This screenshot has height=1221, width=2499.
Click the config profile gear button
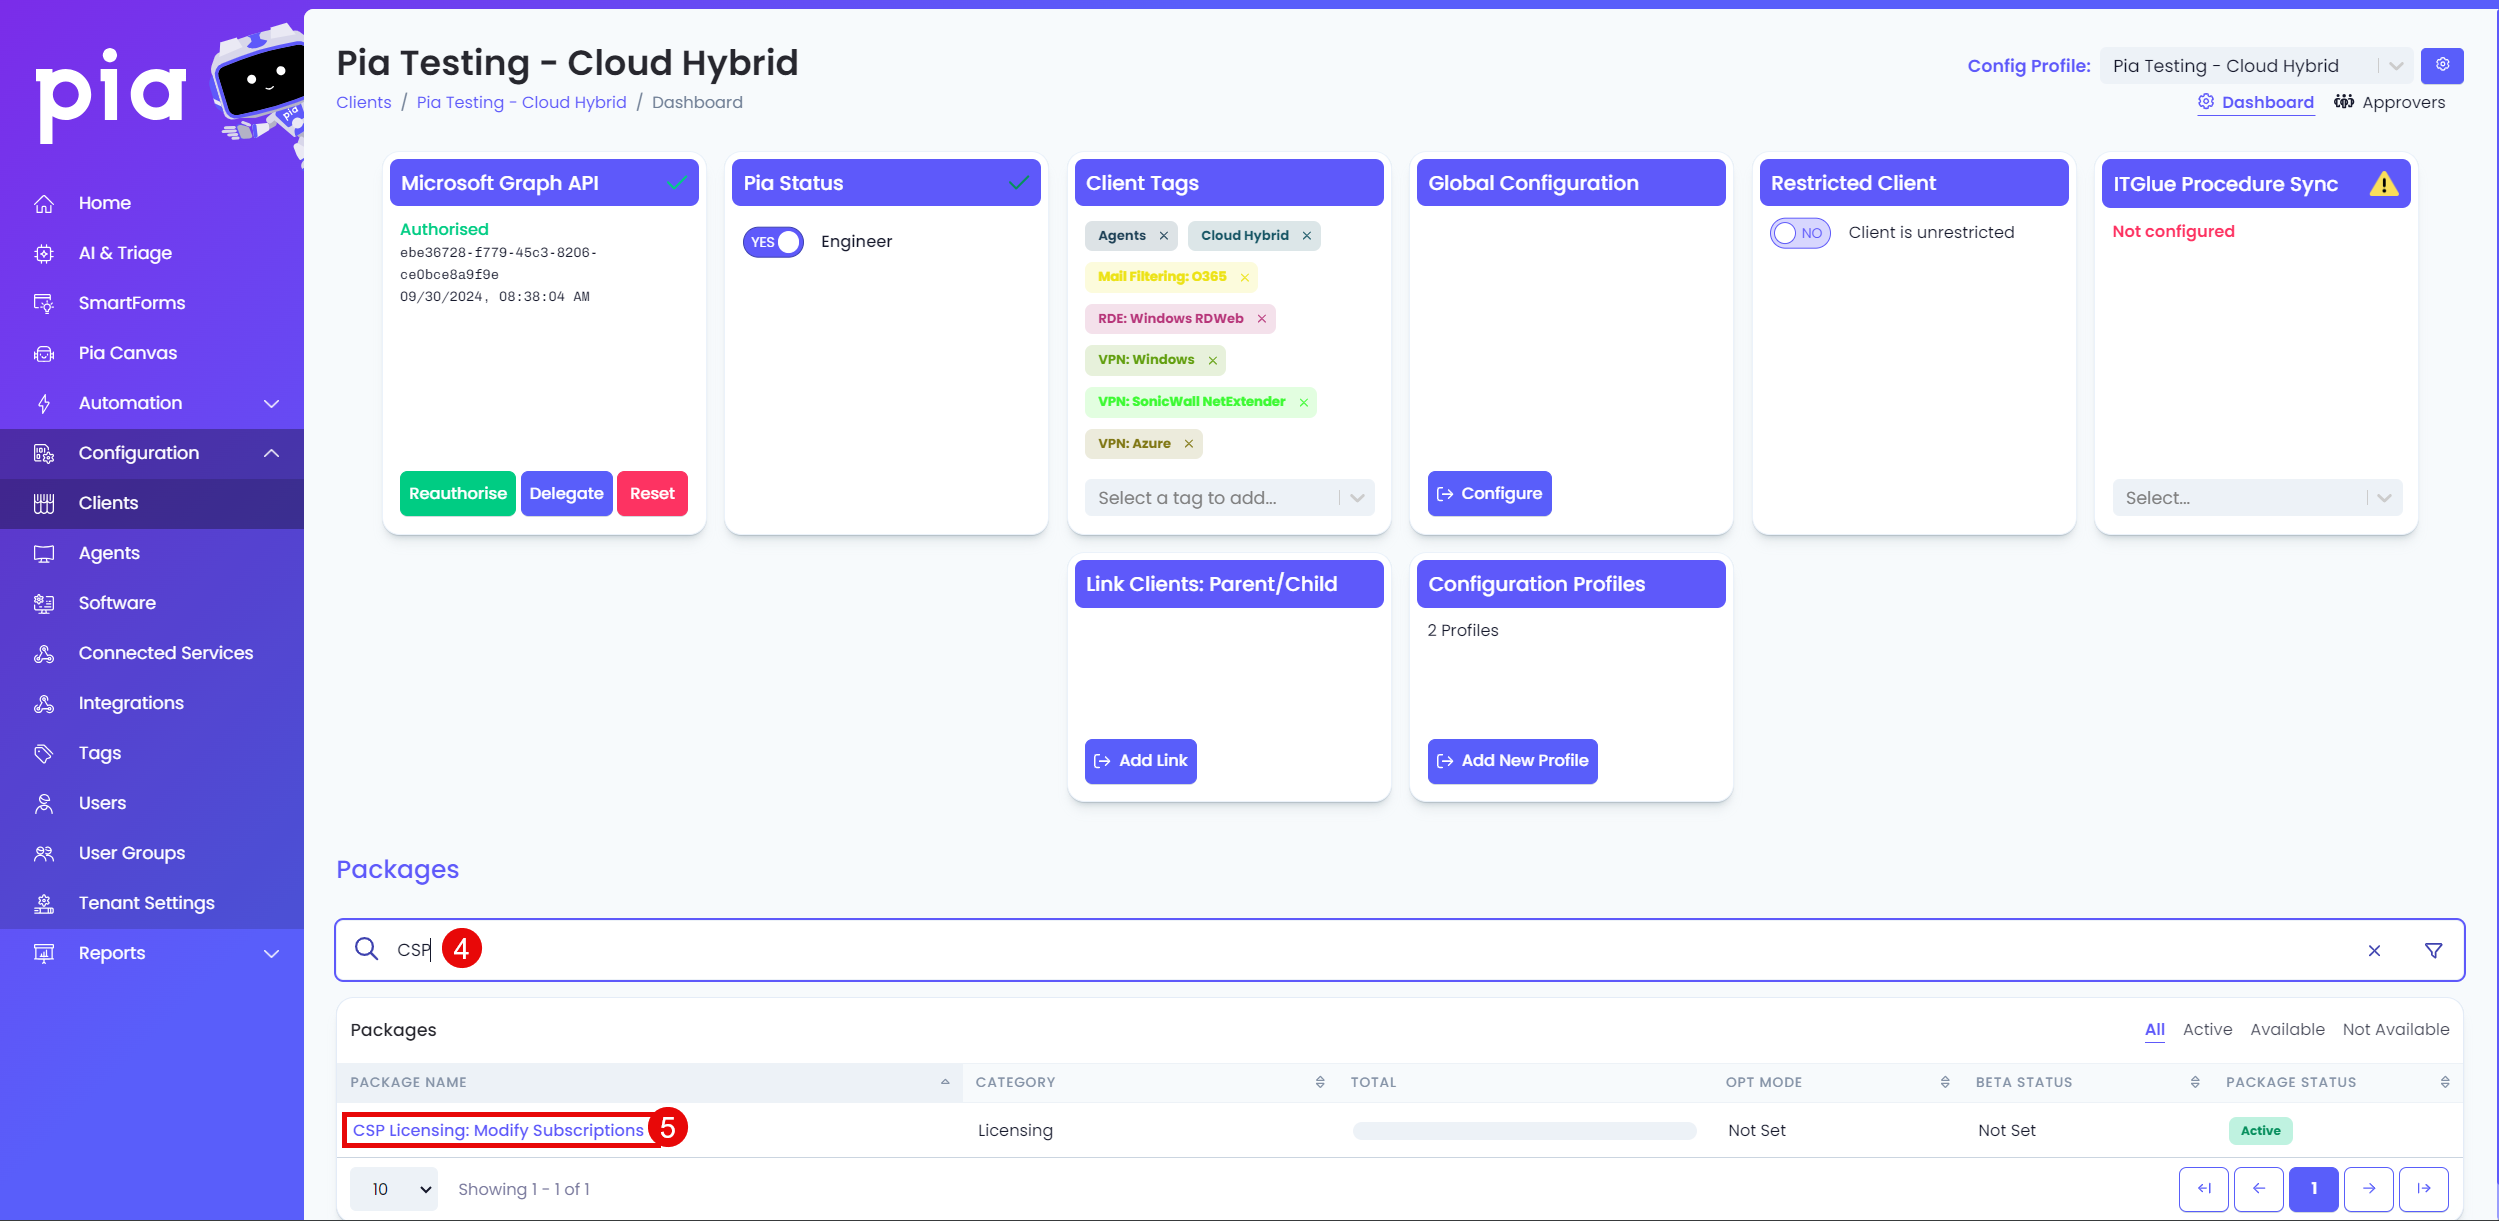point(2442,65)
